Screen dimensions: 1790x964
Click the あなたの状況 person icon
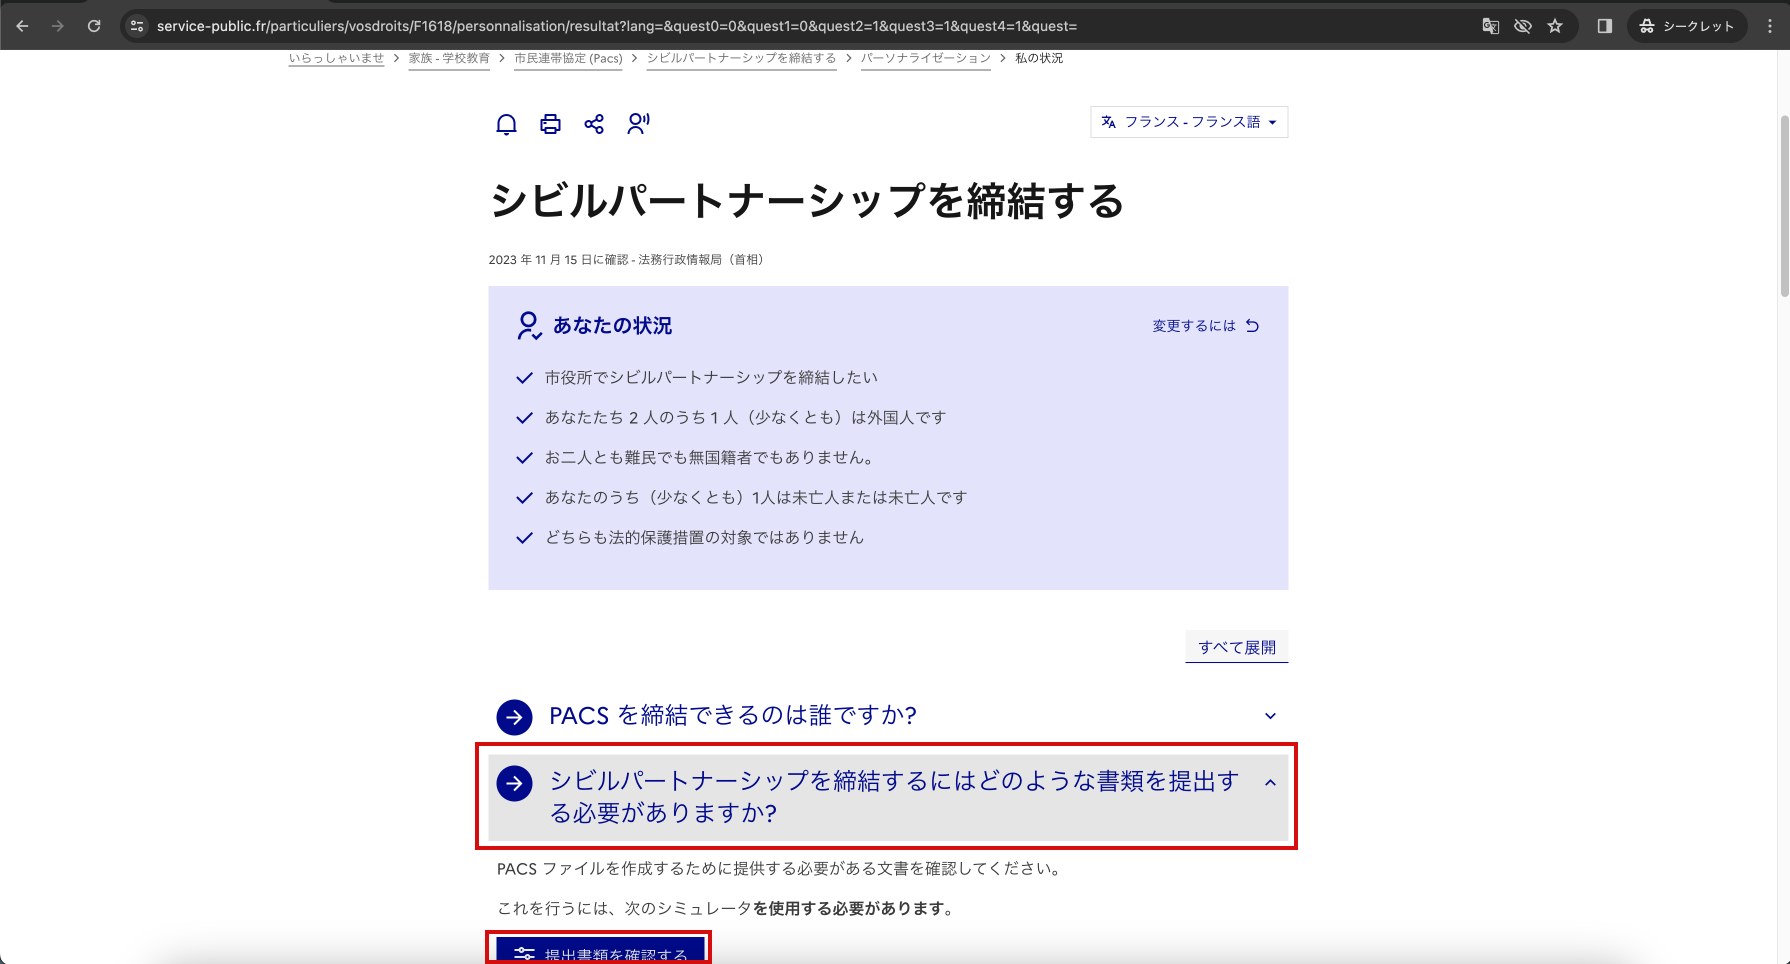(x=529, y=326)
